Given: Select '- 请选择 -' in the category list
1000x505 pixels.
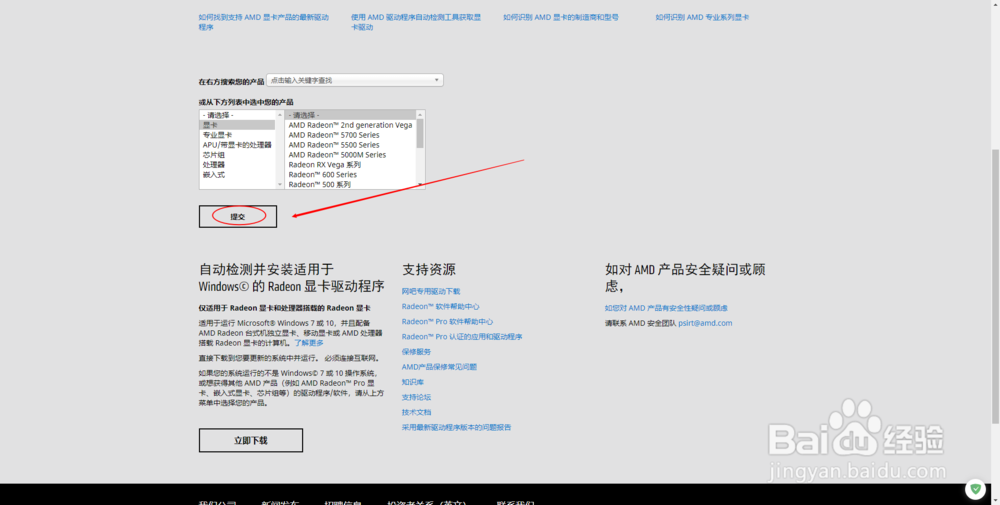Looking at the screenshot, I should (237, 115).
